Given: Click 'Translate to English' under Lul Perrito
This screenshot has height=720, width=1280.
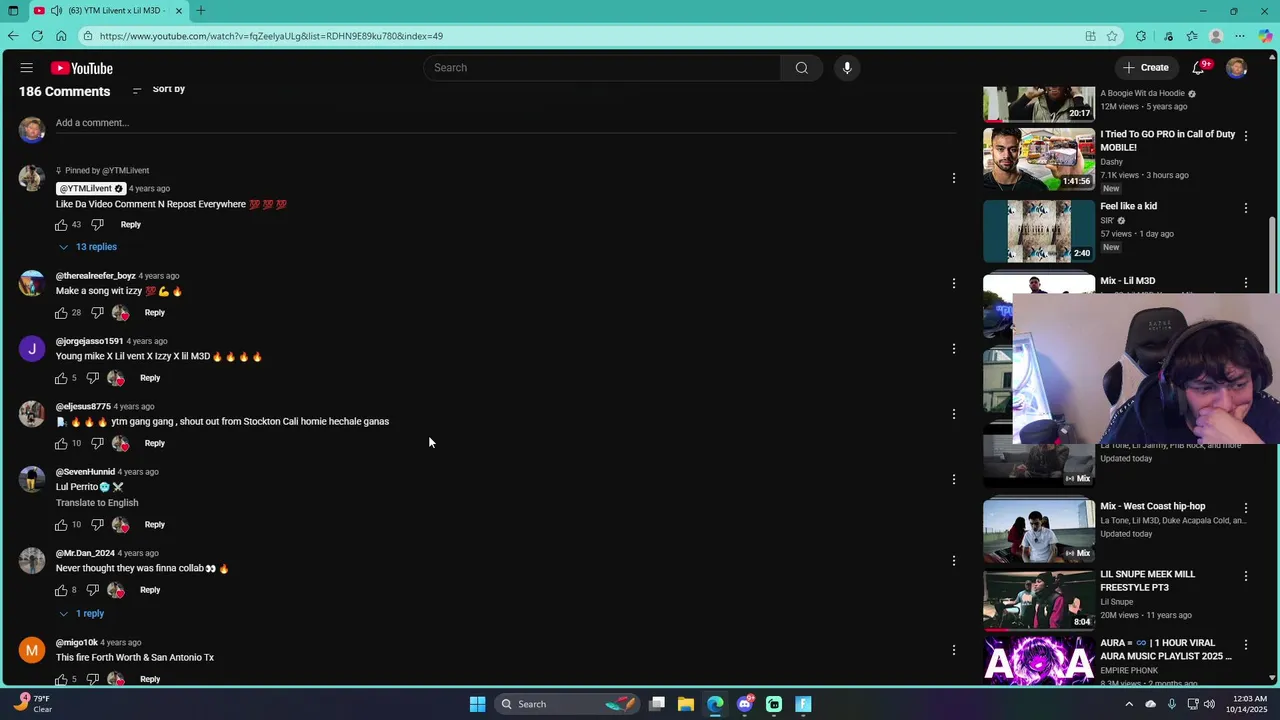Looking at the screenshot, I should [x=97, y=503].
